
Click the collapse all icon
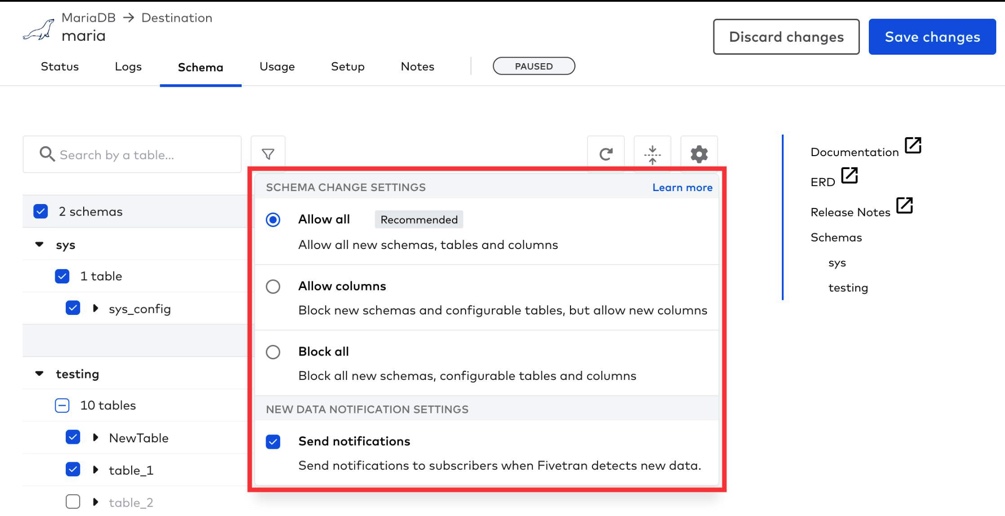click(652, 154)
